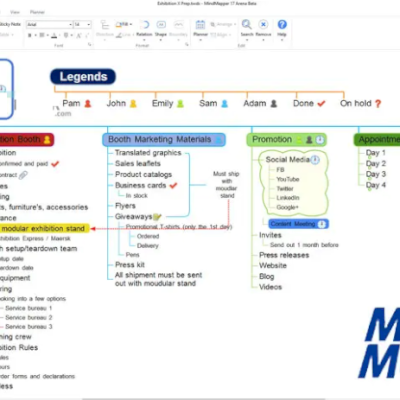Viewport: 400px width, 400px height.
Task: Switch to the Planner ribbon tab
Action: point(37,12)
